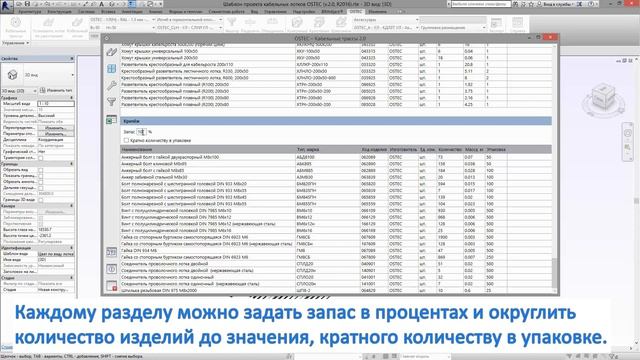Click Изменить button for Переопределения видимости
This screenshot has height=360, width=640.
(x=56, y=128)
